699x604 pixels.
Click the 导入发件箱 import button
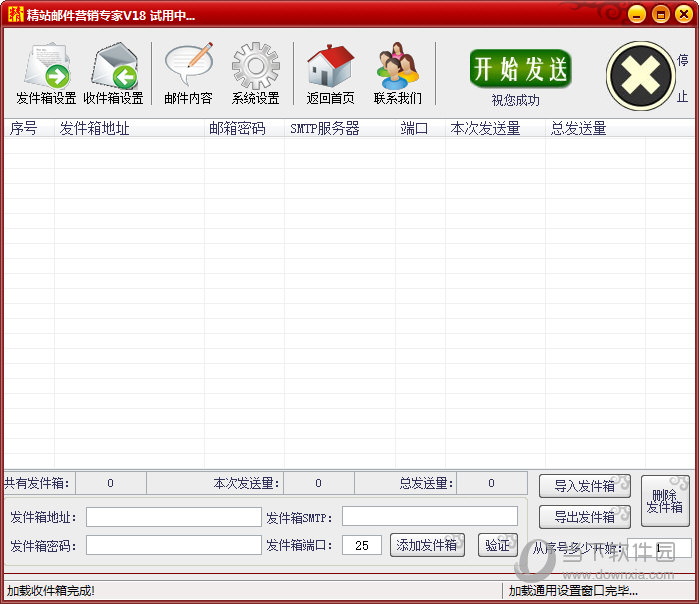click(x=584, y=486)
